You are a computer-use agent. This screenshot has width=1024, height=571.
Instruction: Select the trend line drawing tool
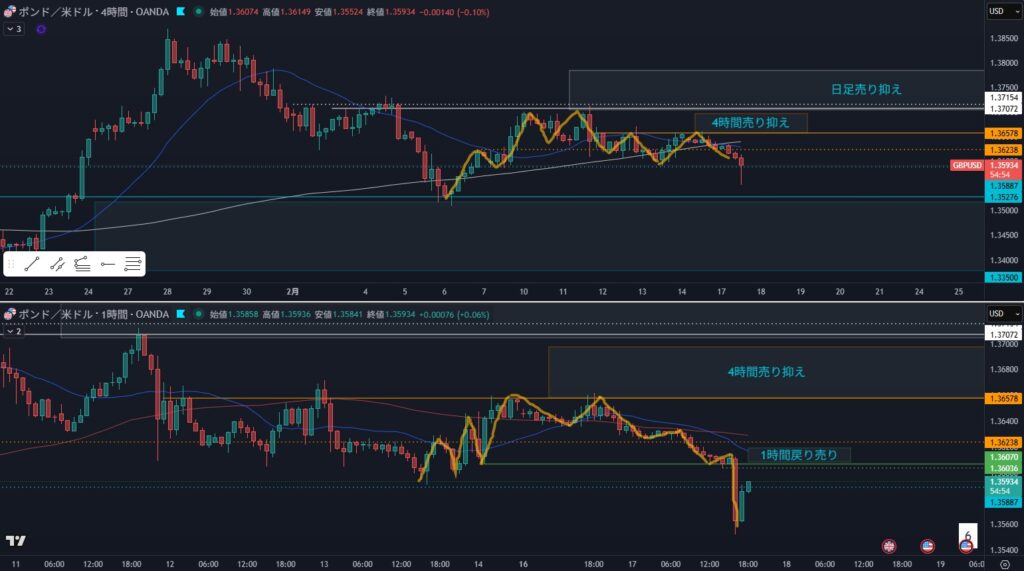click(32, 264)
